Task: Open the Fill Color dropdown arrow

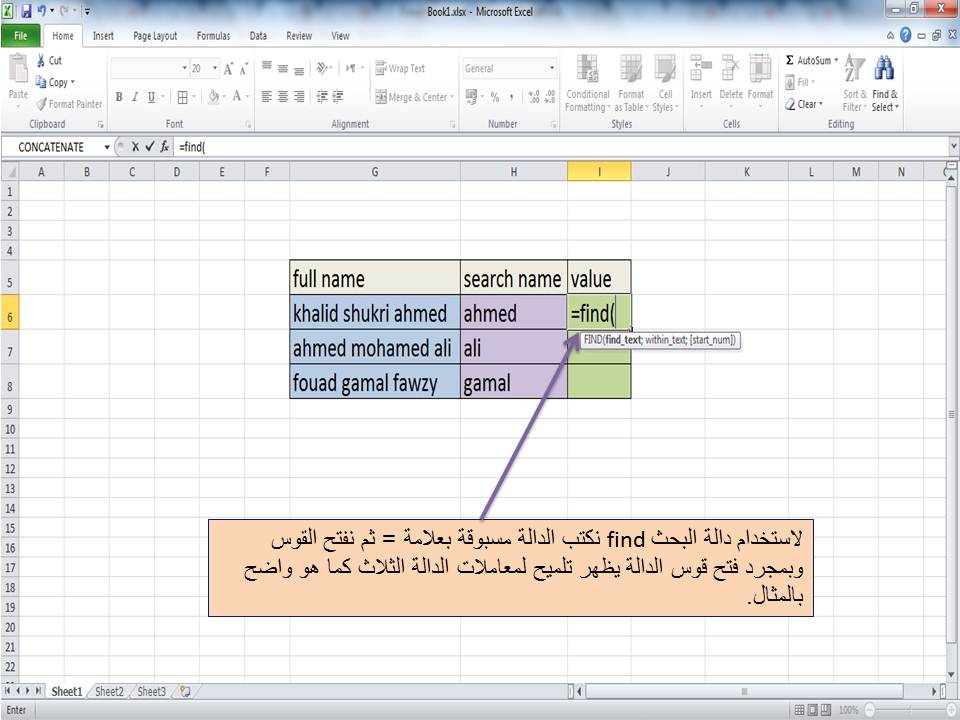Action: pos(224,97)
